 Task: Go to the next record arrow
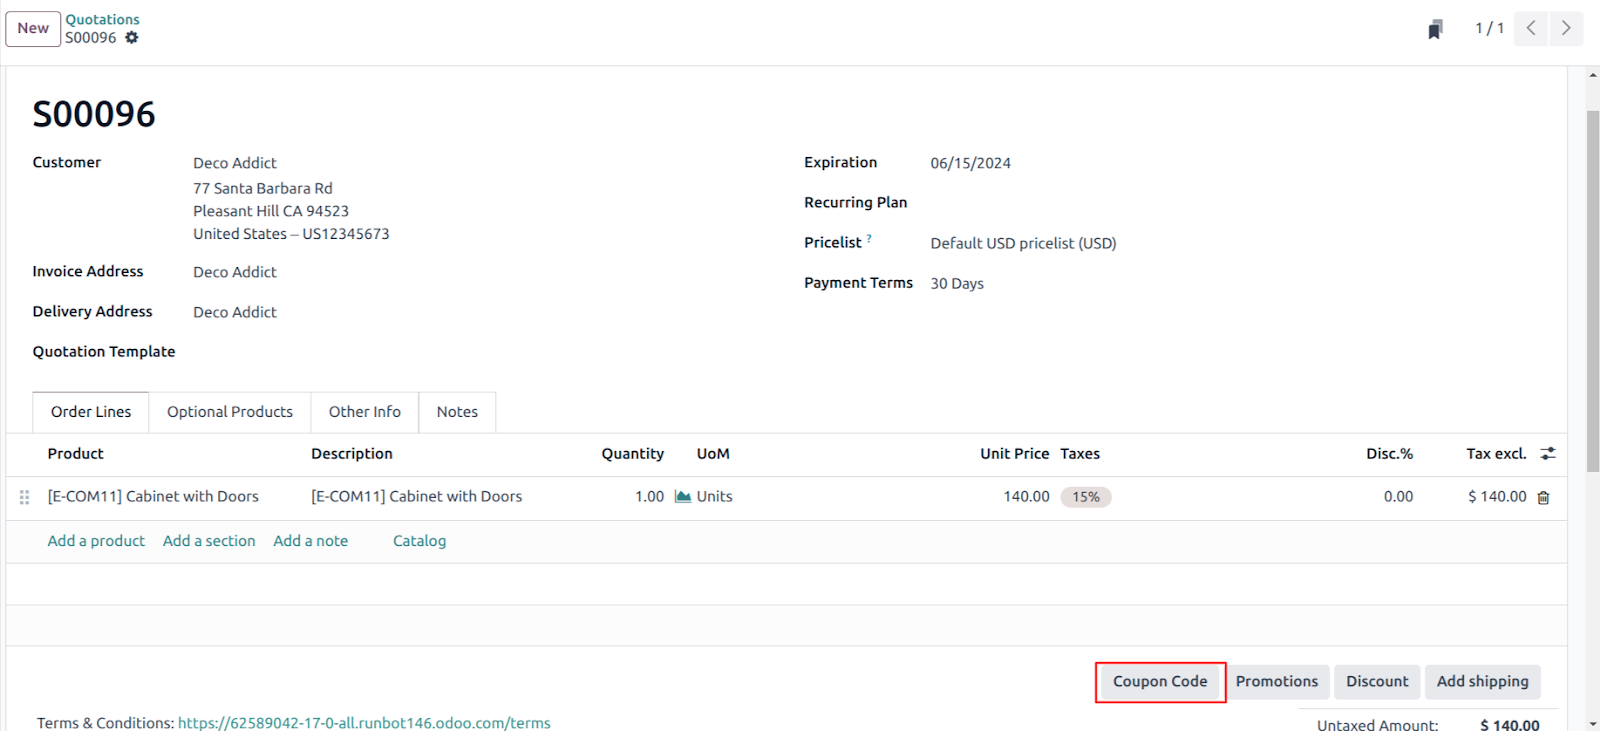click(1566, 28)
